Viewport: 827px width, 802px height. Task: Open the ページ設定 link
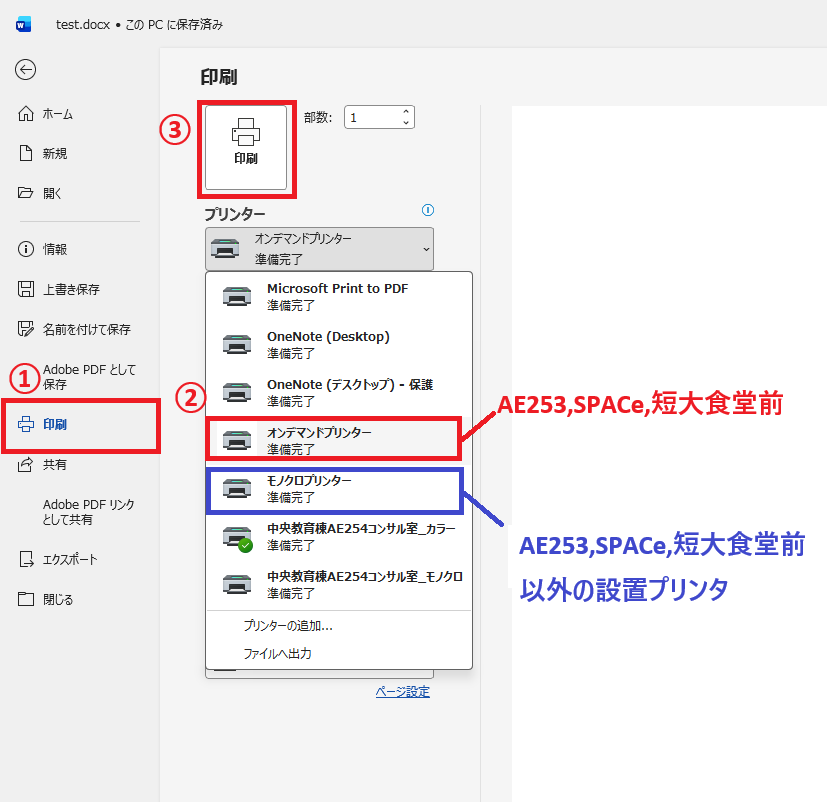coord(402,691)
